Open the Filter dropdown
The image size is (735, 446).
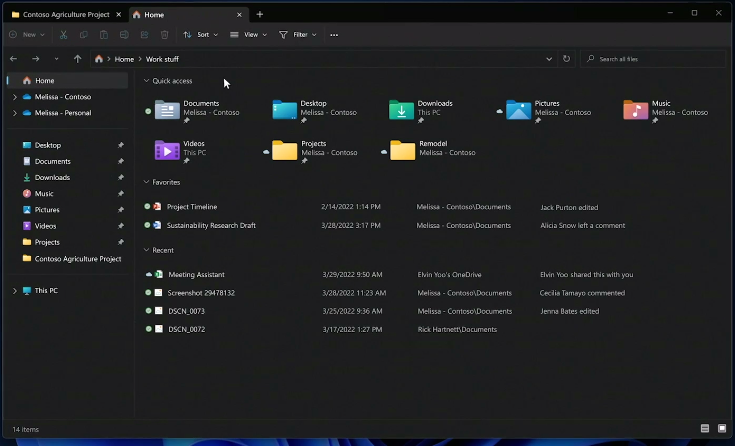(298, 35)
